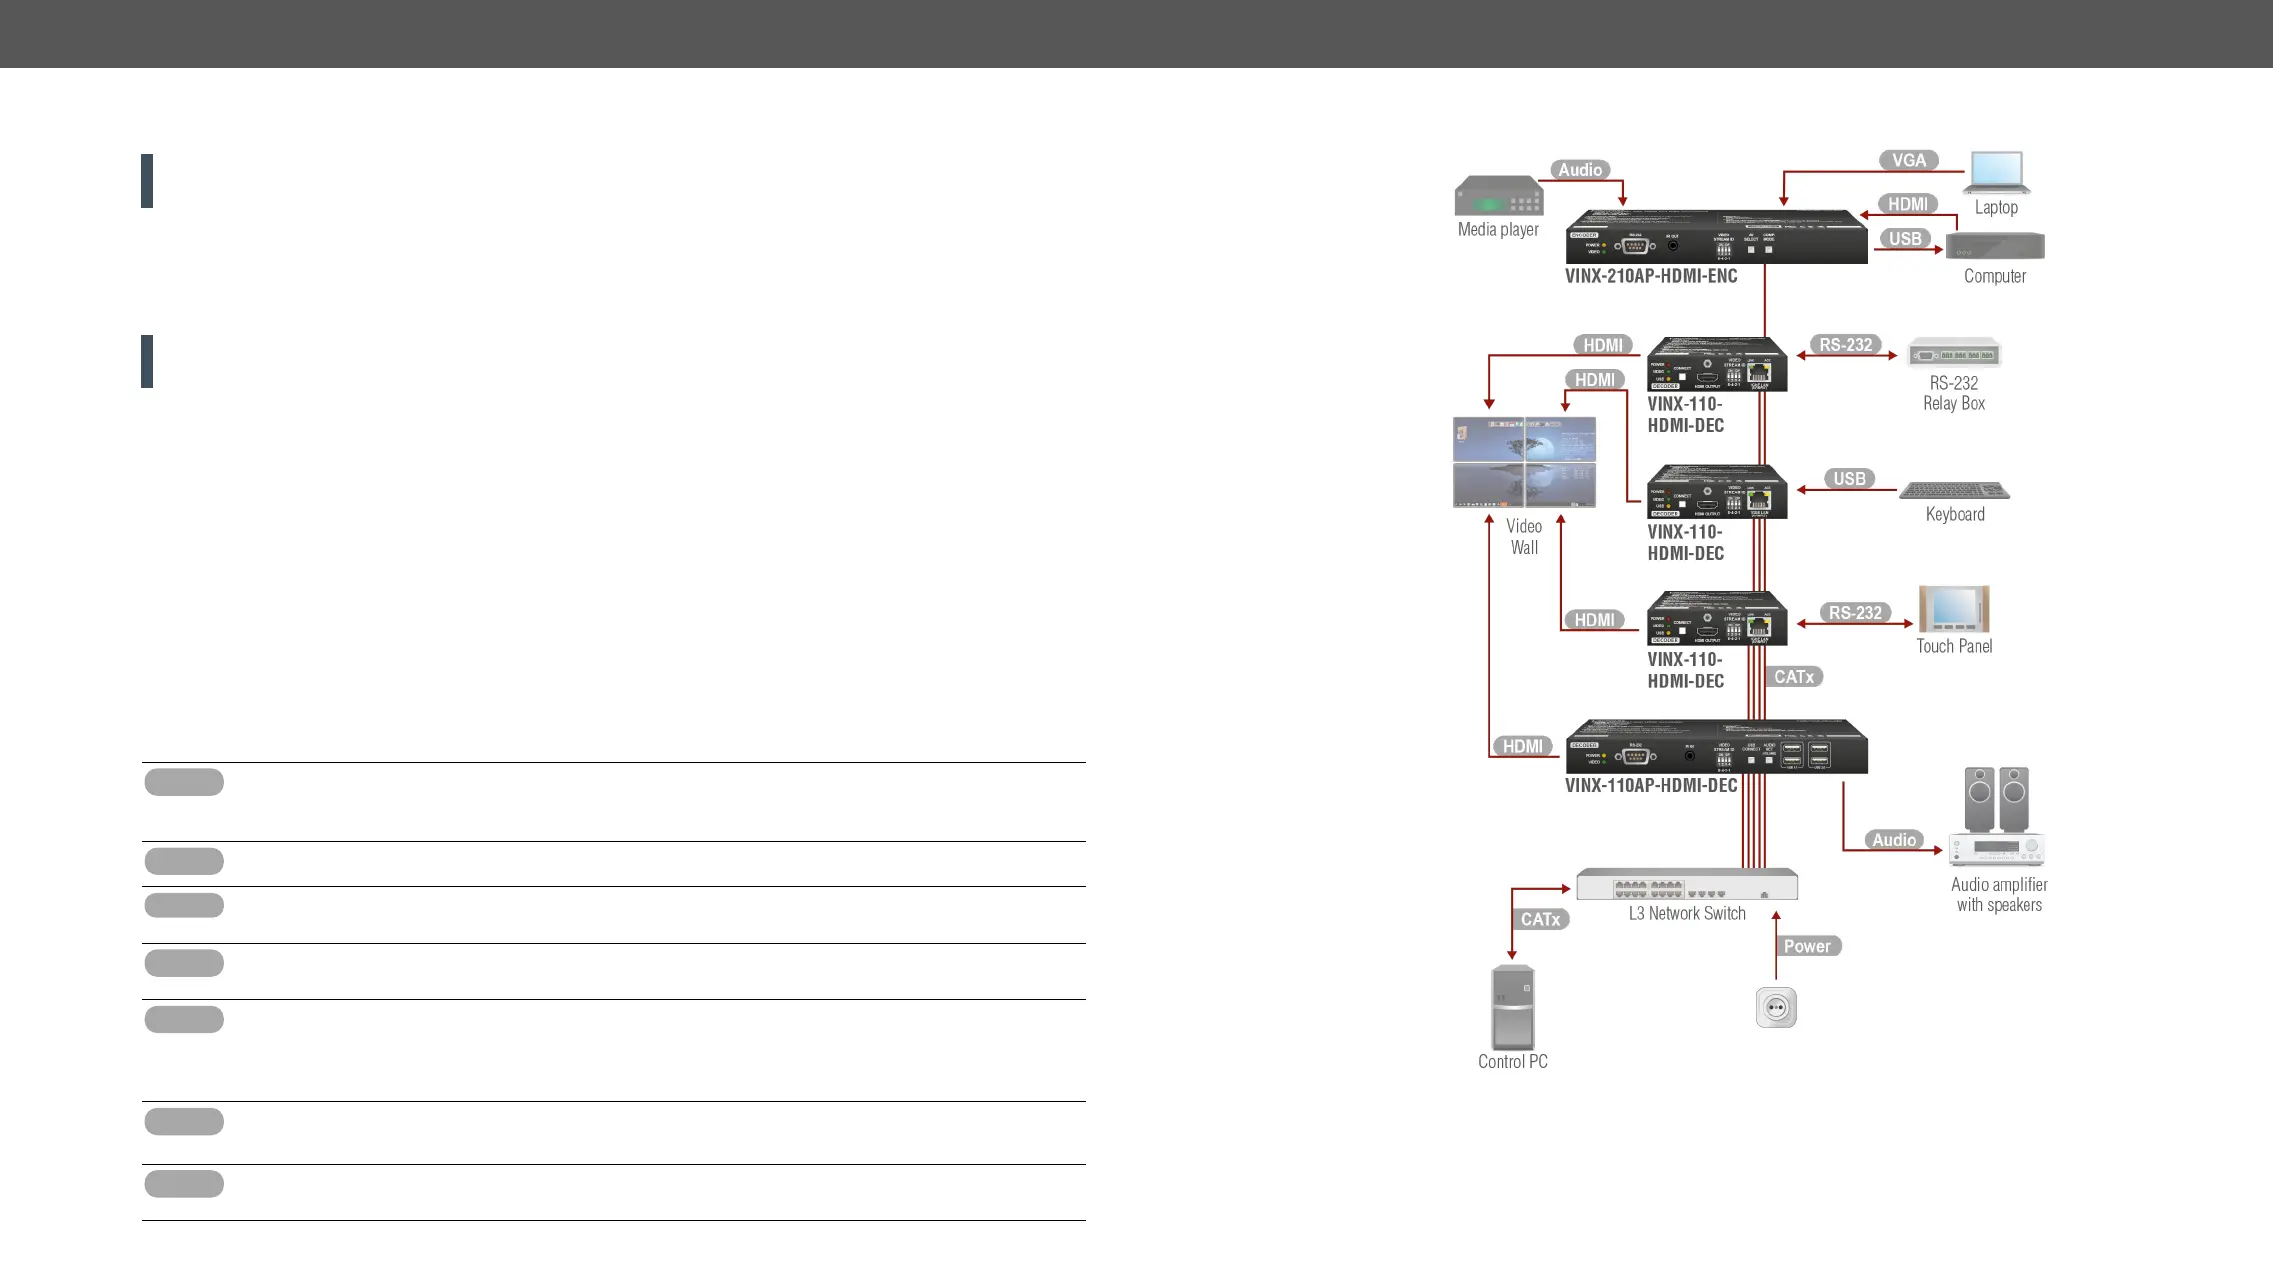Select the Laptop icon
The image size is (2273, 1276).
click(1996, 172)
